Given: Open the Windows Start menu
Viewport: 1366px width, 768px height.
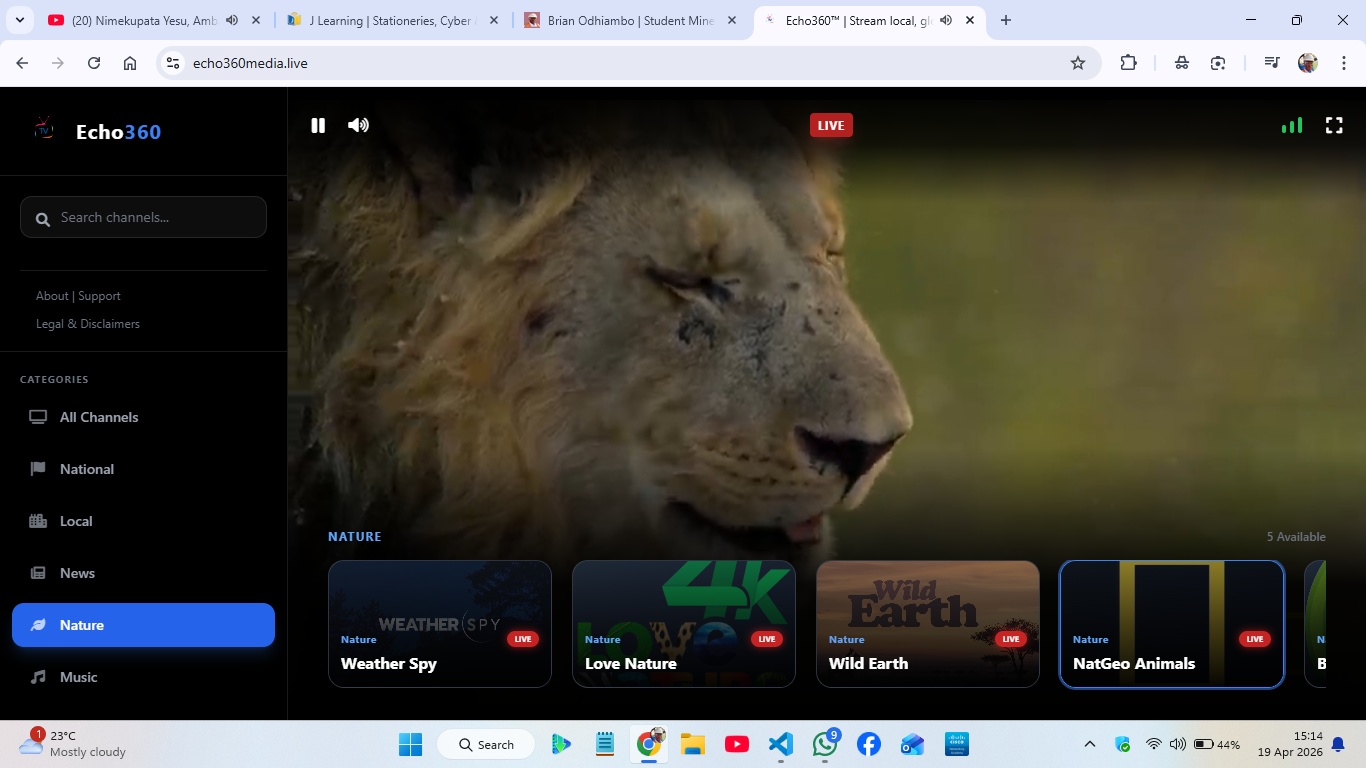Looking at the screenshot, I should coord(410,744).
